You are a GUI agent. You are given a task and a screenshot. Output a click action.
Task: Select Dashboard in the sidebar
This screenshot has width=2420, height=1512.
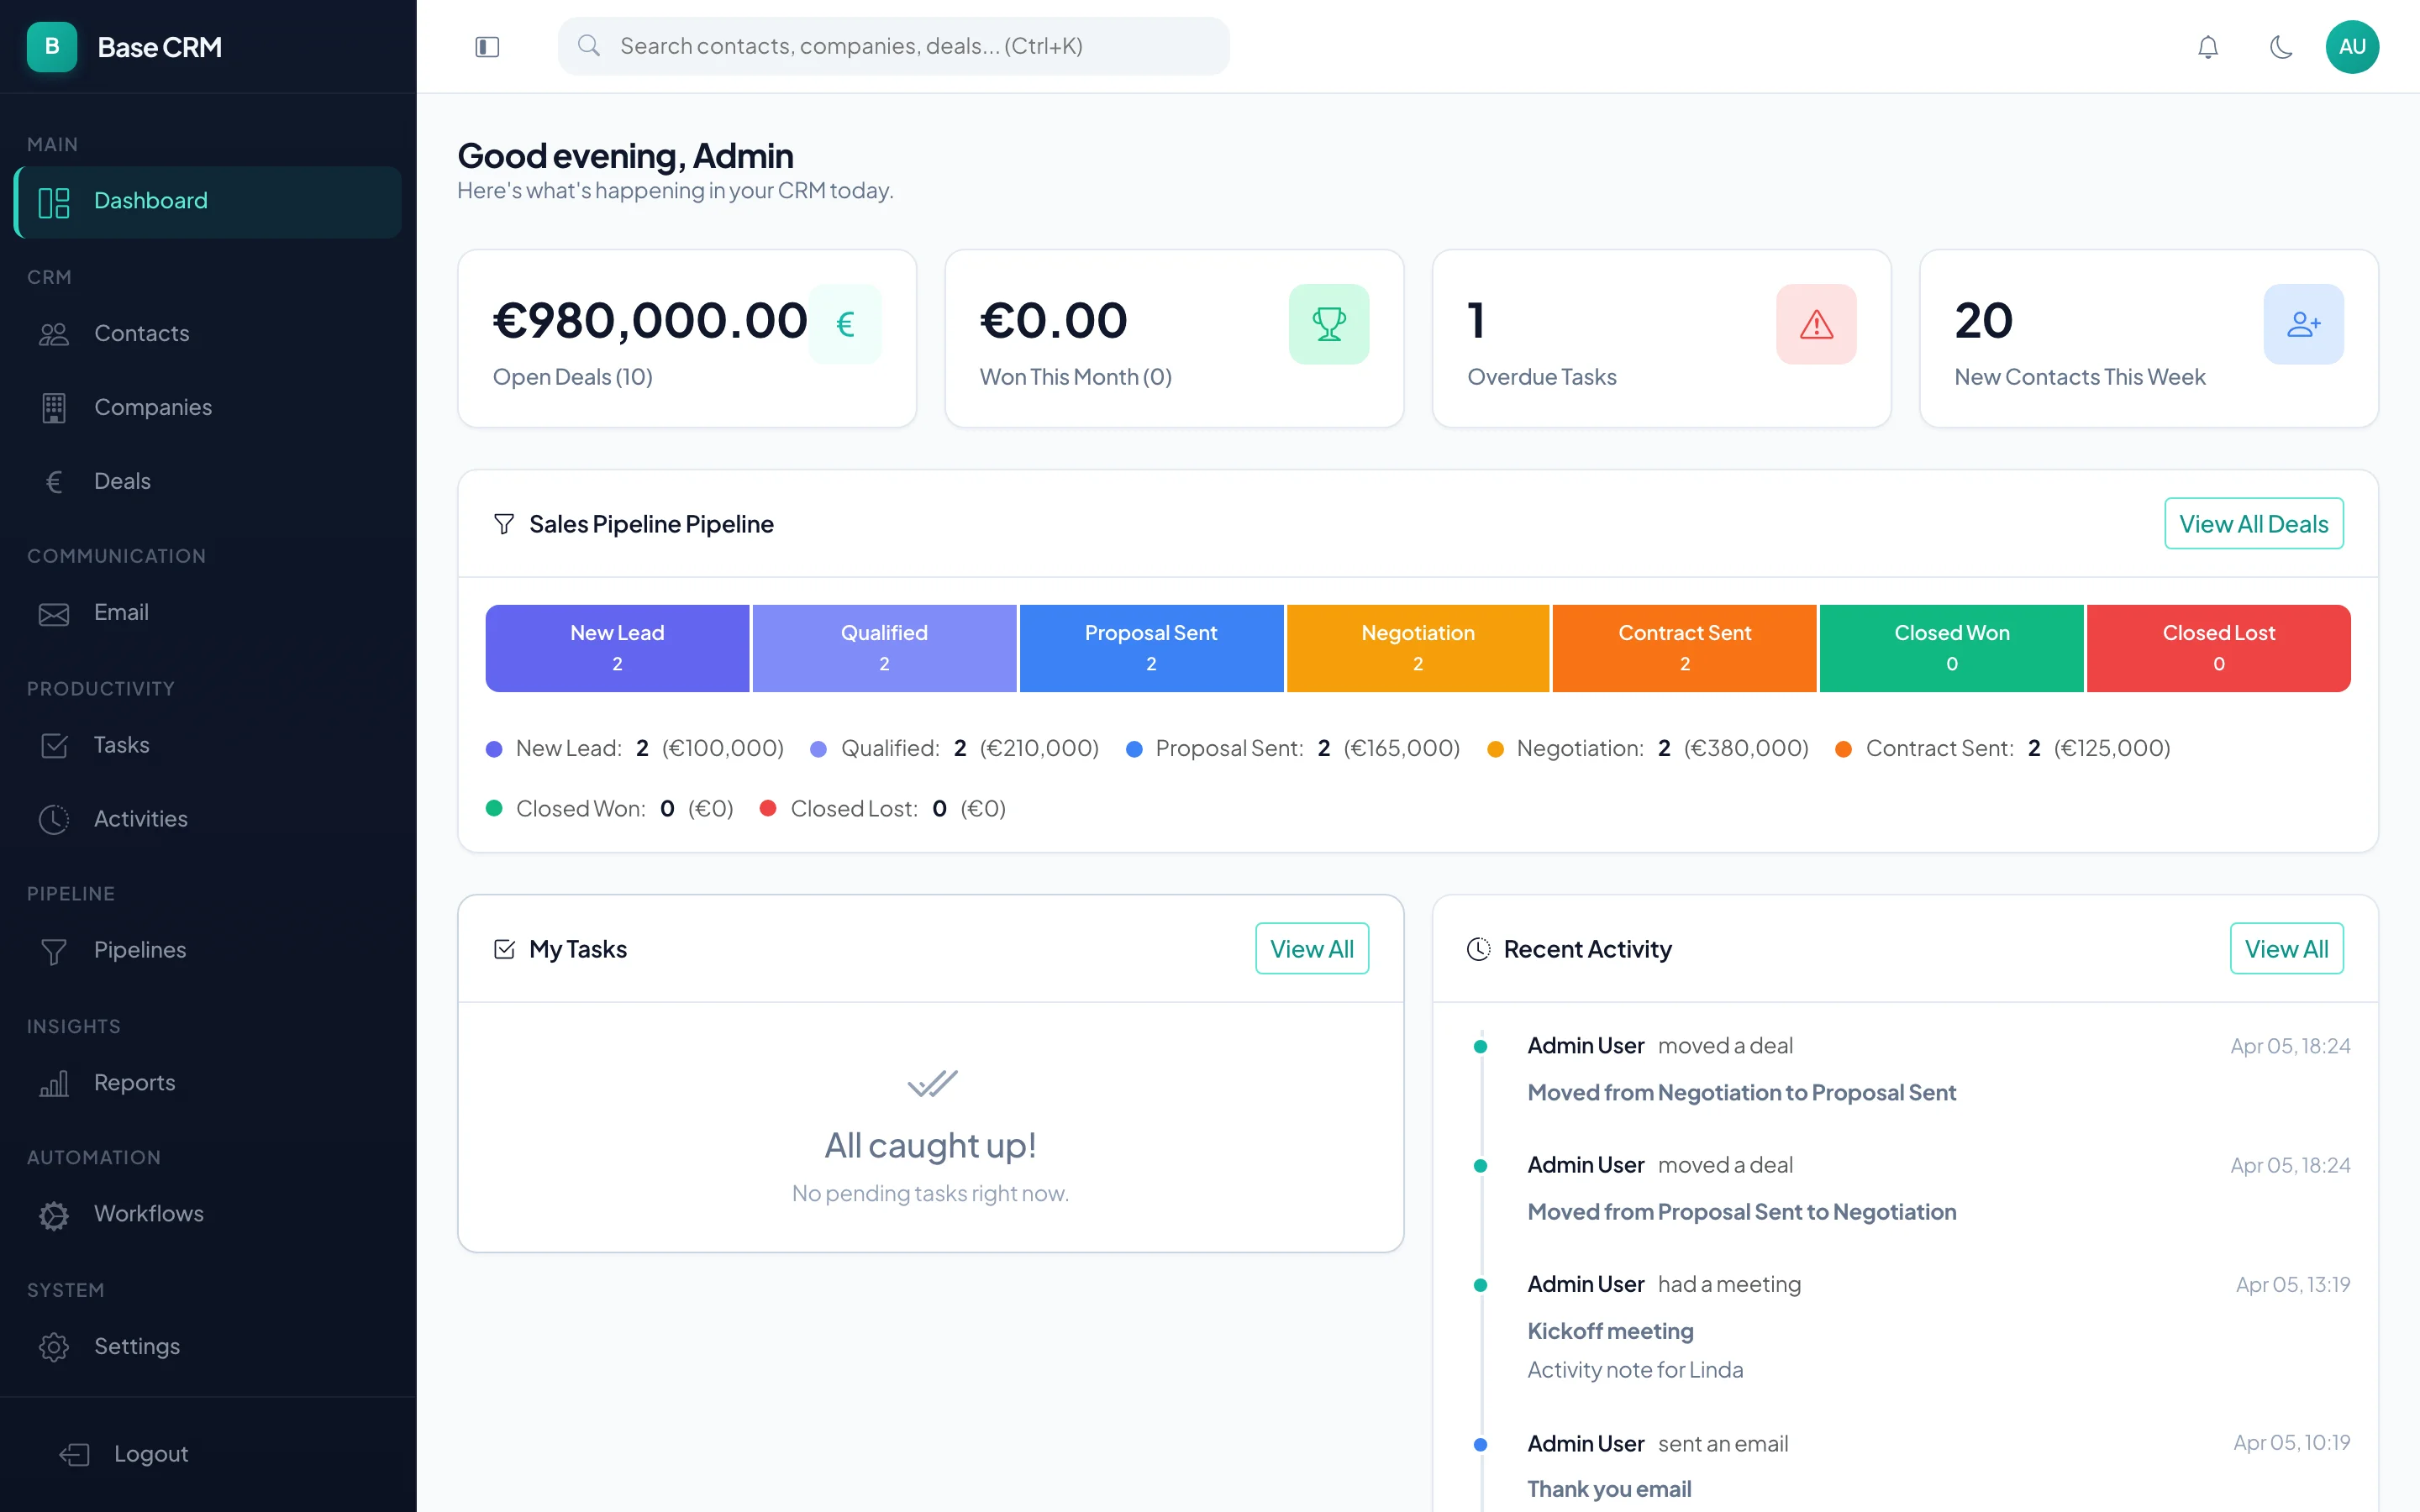(x=150, y=201)
